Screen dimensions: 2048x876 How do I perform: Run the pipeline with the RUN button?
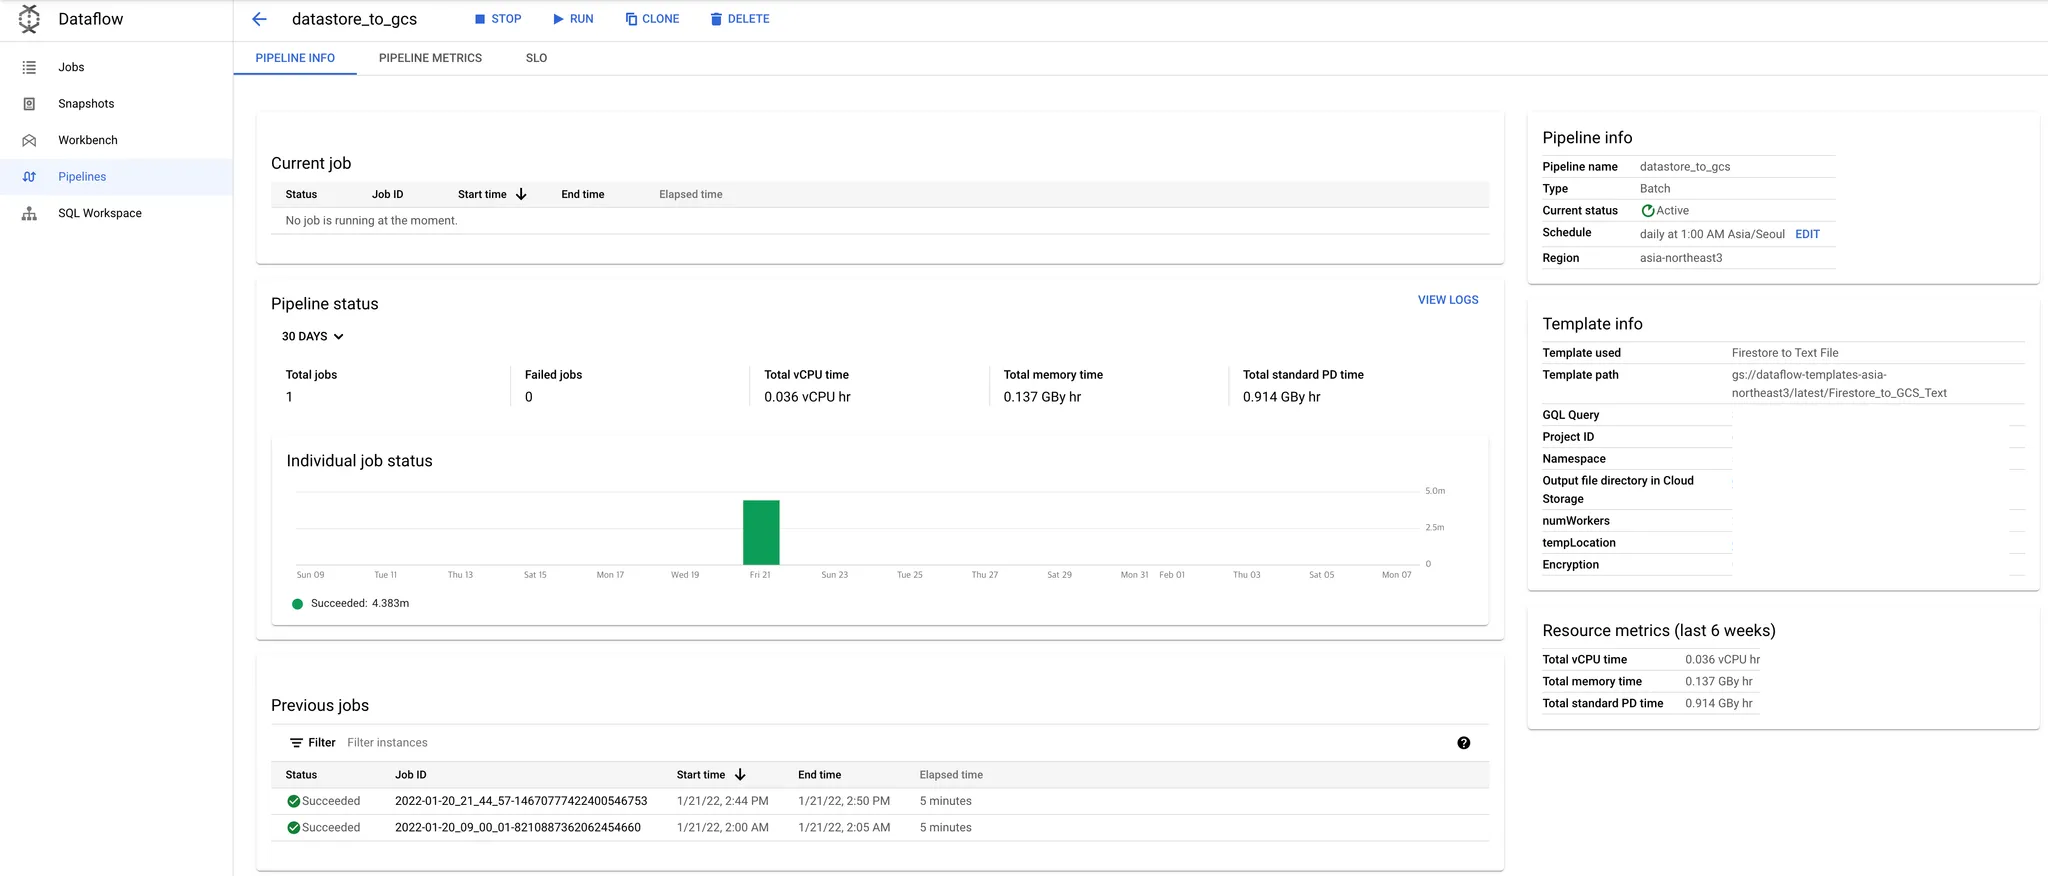coord(573,19)
